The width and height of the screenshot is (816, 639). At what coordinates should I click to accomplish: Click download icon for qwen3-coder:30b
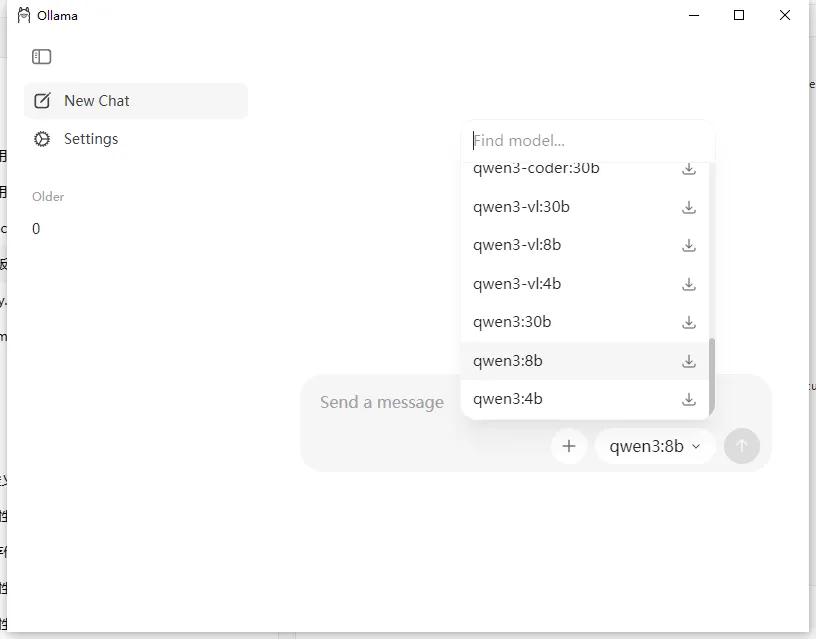(x=688, y=169)
